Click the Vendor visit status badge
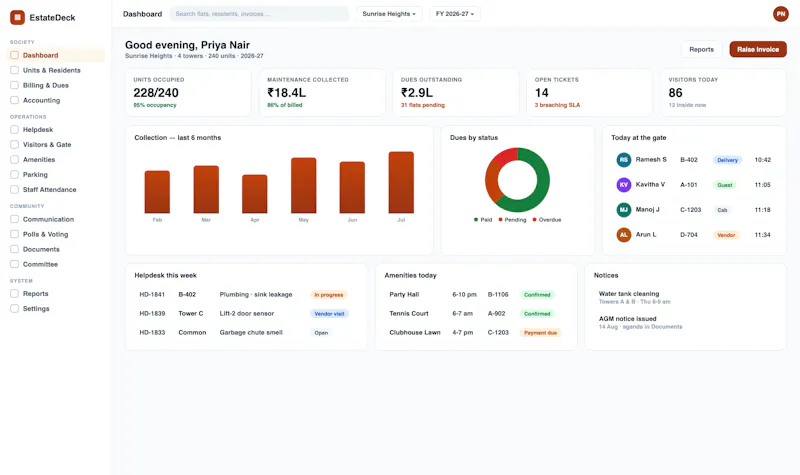 click(x=329, y=314)
